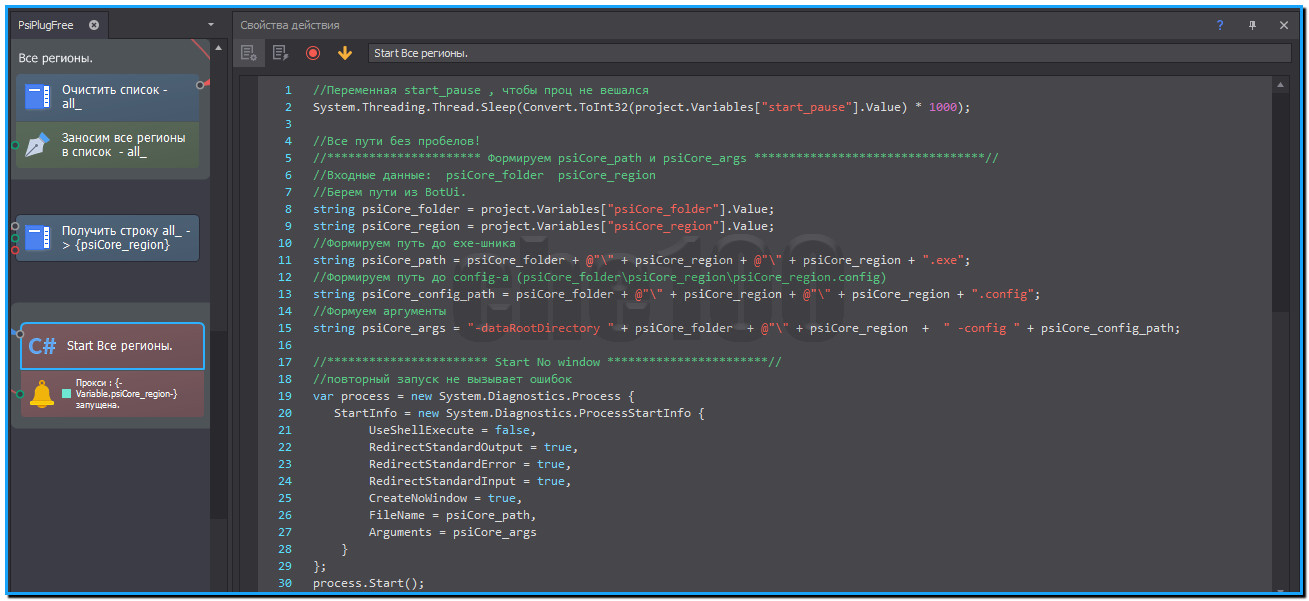1309x601 pixels.
Task: Click the yellow bell notification action icon
Action: 41,394
